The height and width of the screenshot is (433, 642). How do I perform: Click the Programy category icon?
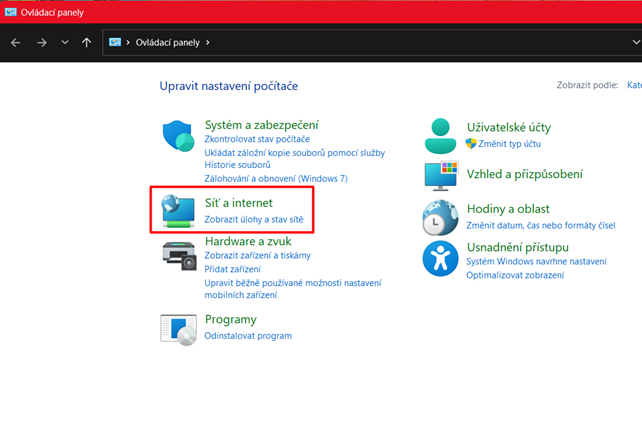(180, 328)
